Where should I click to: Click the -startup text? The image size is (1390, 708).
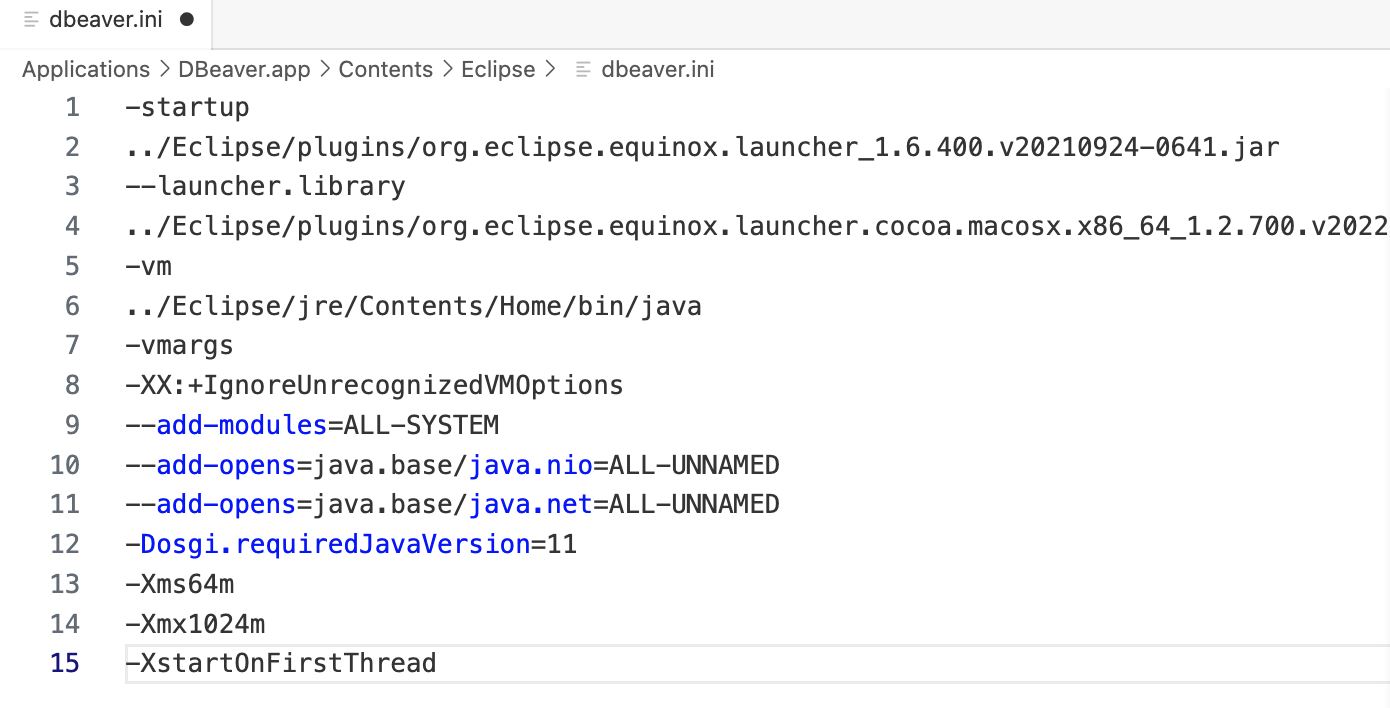(x=188, y=107)
